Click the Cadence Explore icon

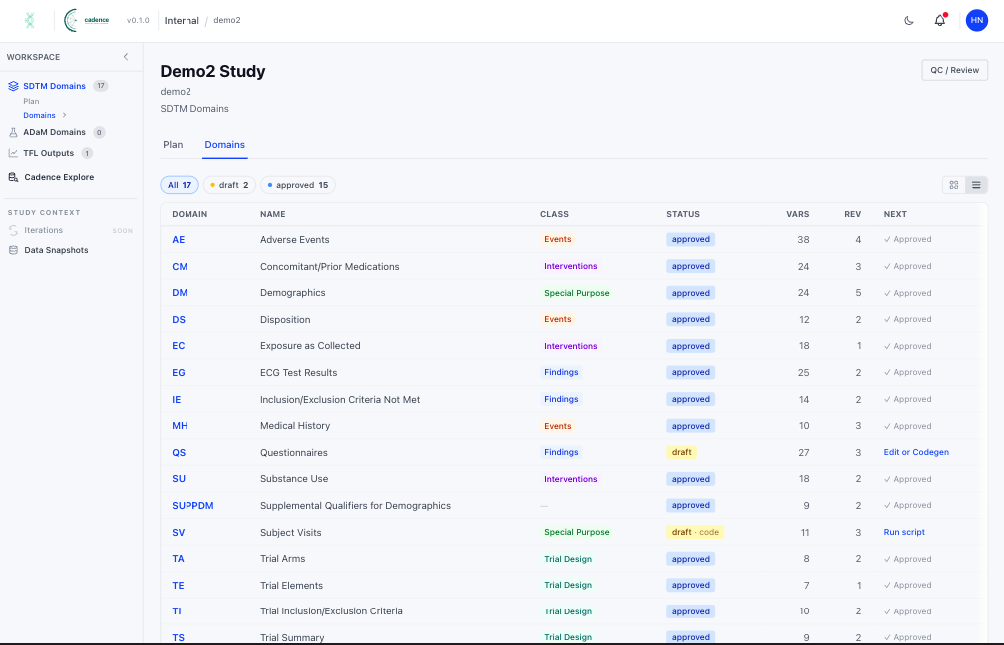click(x=13, y=177)
